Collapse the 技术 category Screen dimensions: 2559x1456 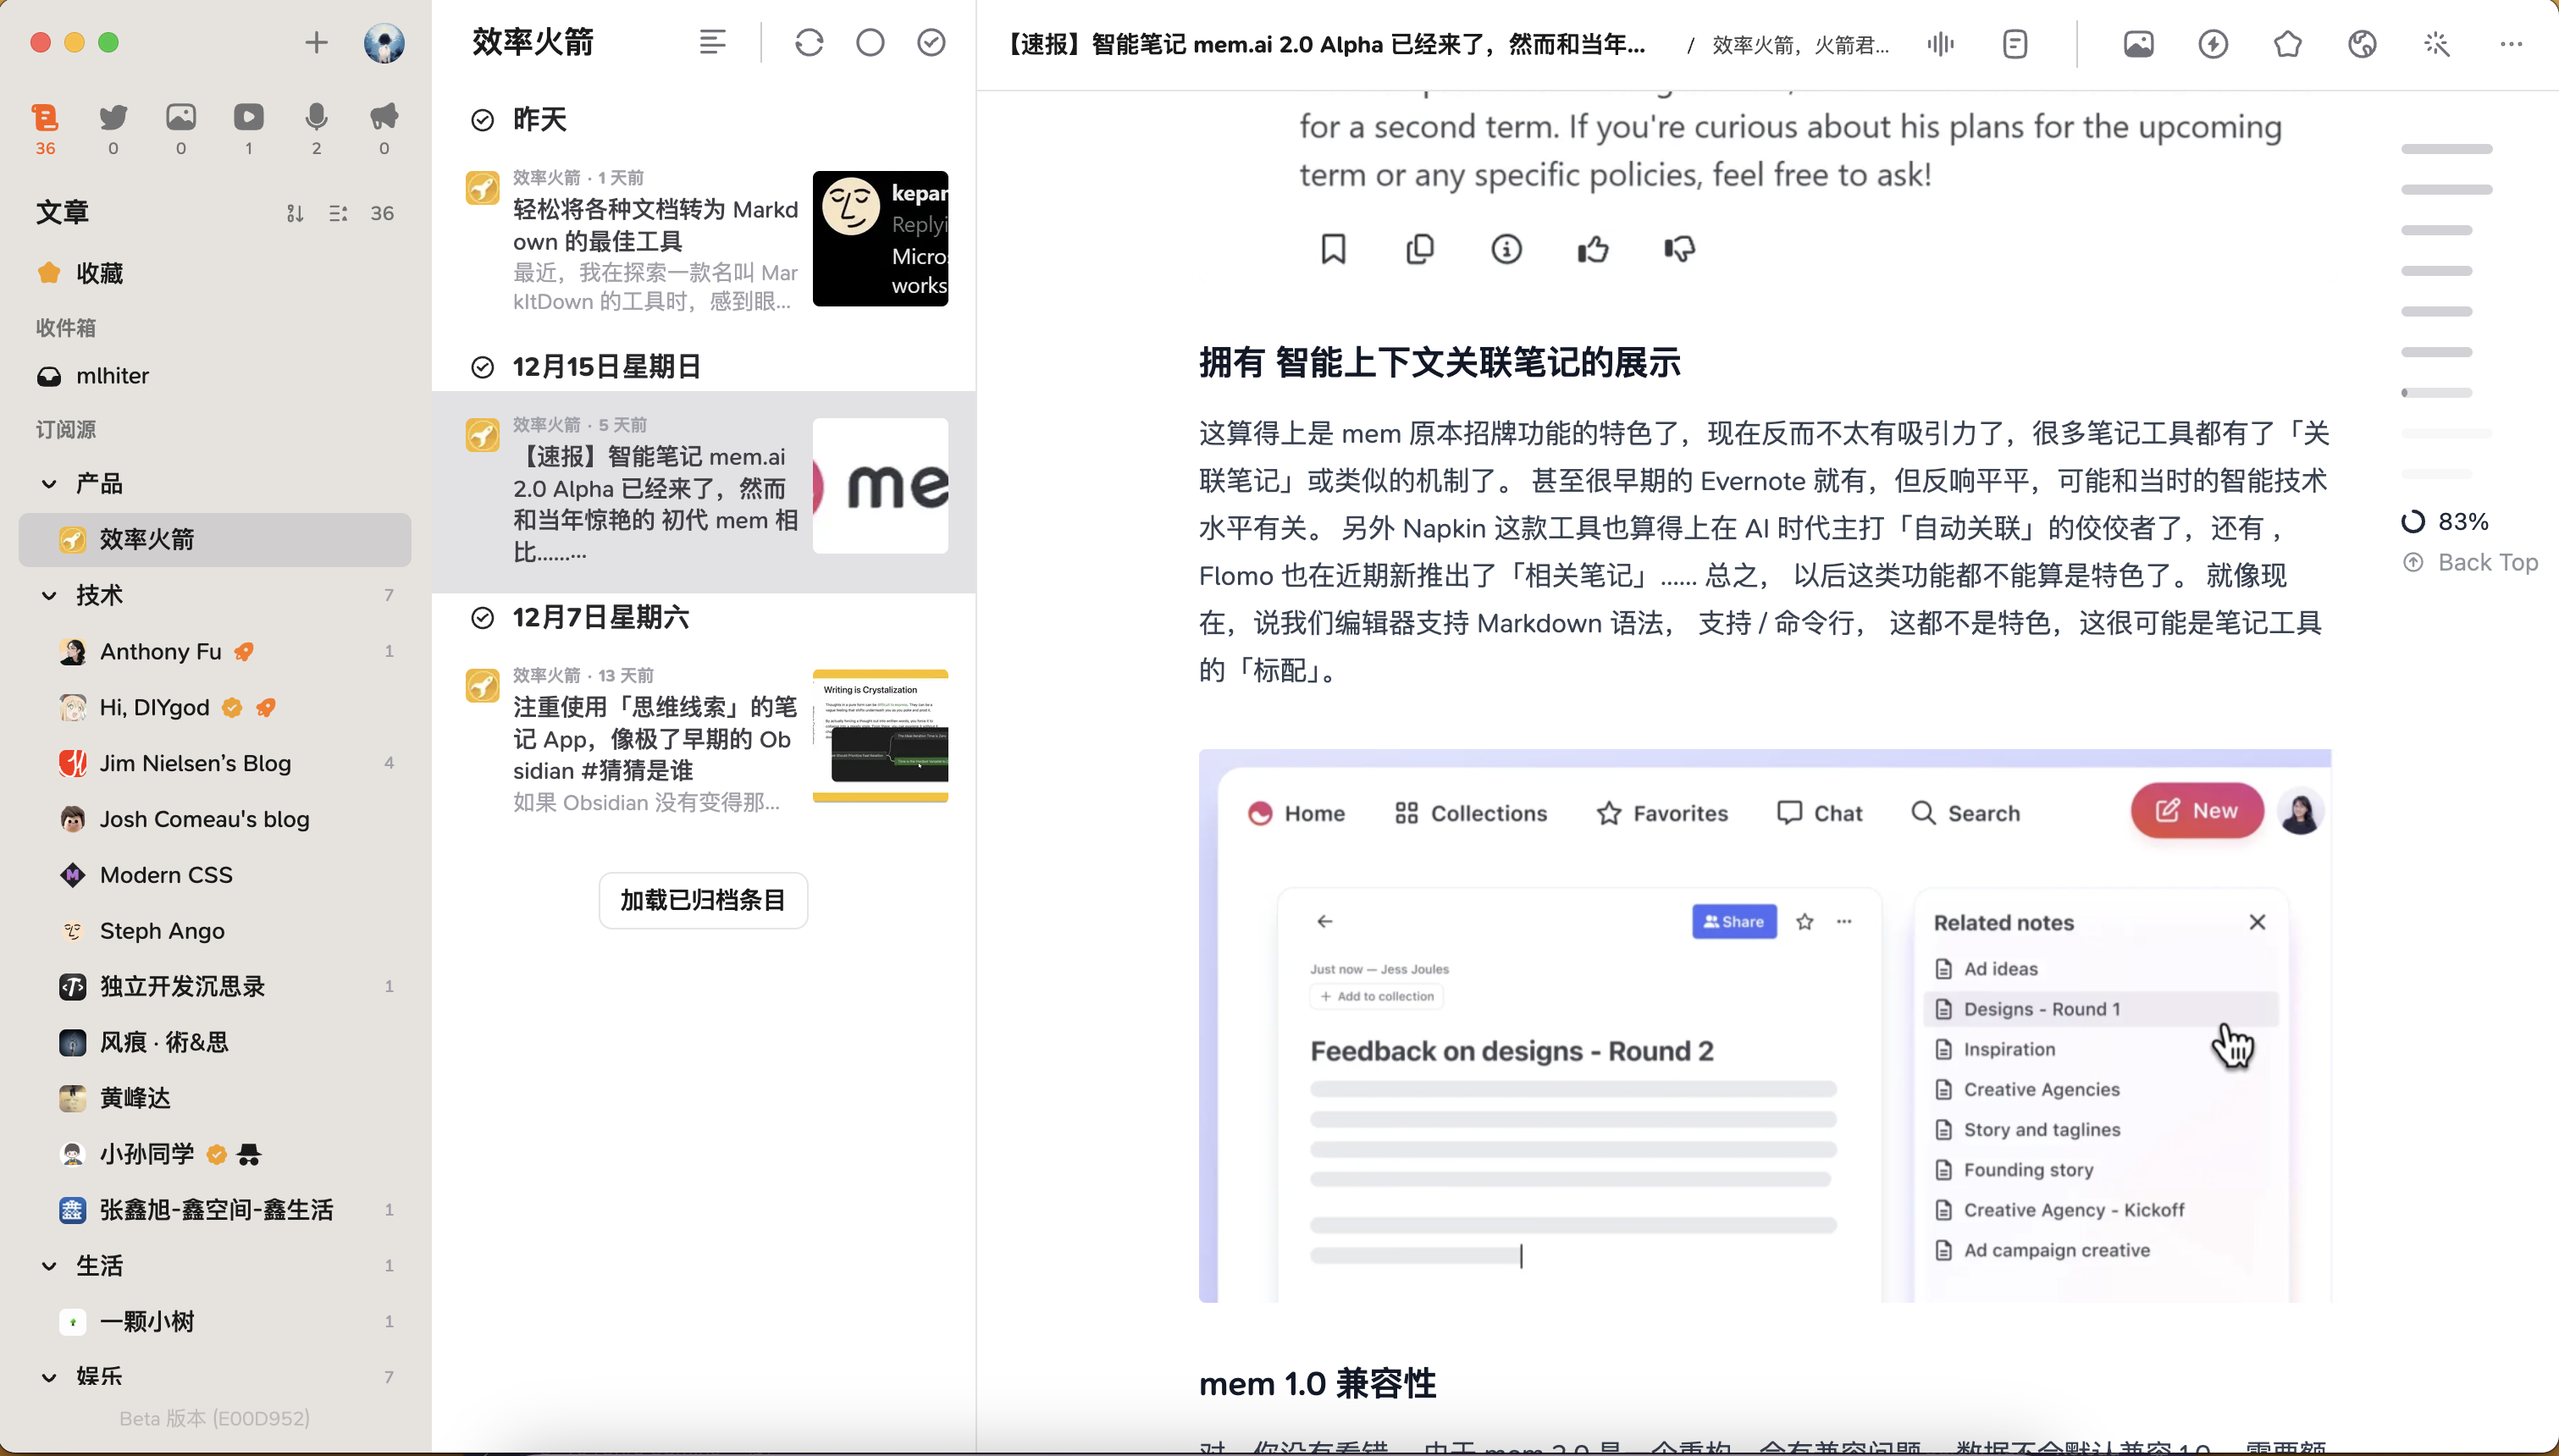(x=49, y=595)
